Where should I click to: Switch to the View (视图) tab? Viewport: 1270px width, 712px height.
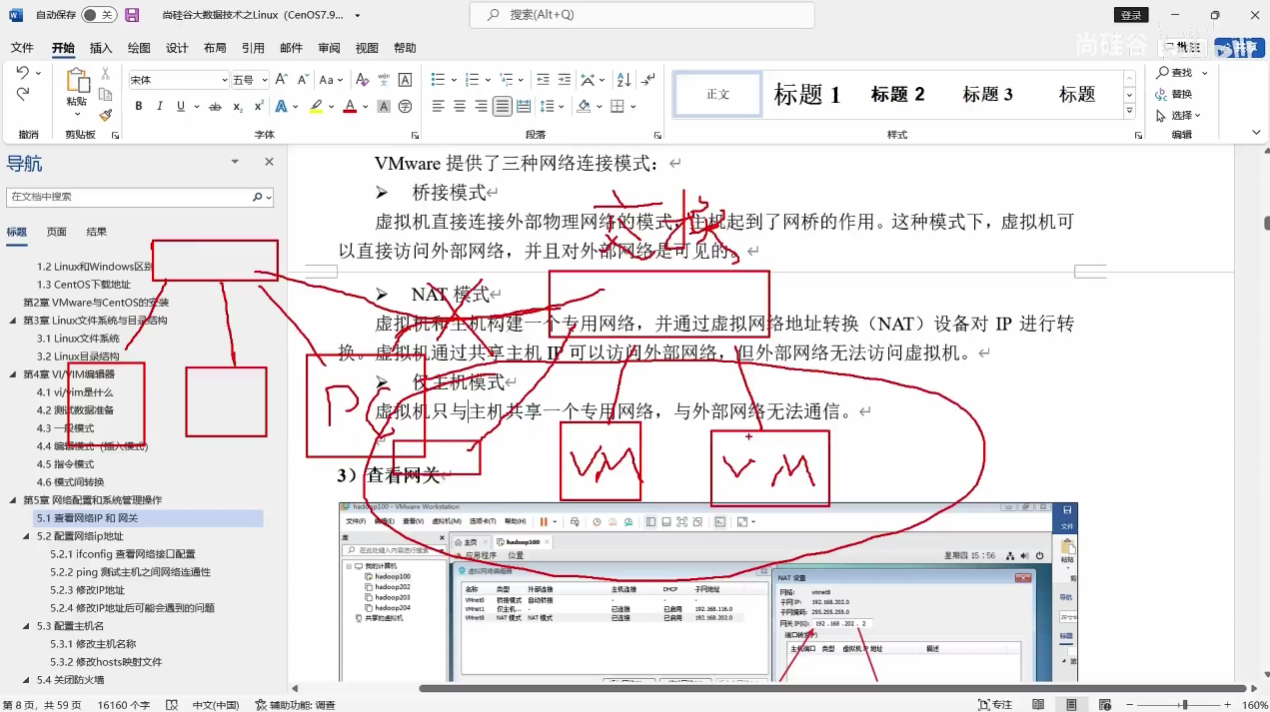(x=367, y=48)
